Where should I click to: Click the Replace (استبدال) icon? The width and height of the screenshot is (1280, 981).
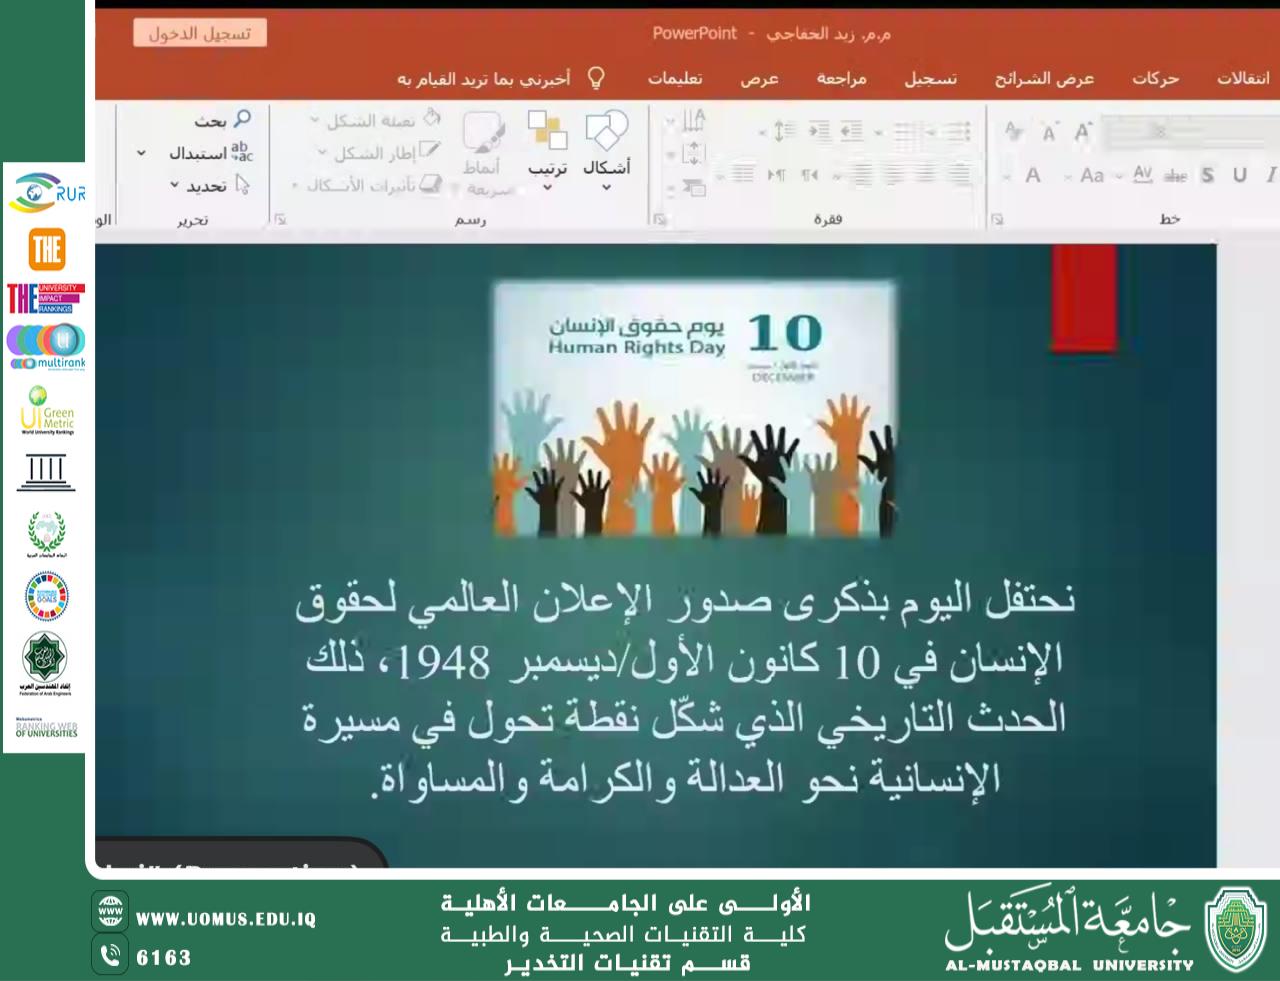click(x=241, y=153)
